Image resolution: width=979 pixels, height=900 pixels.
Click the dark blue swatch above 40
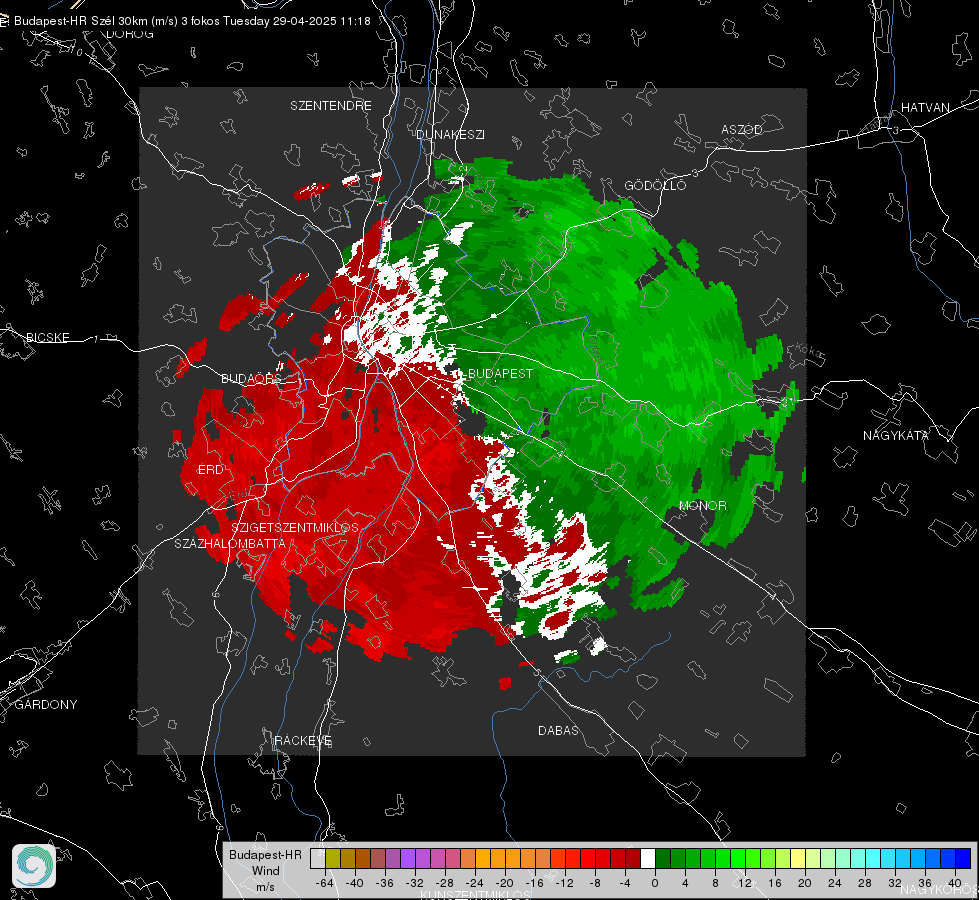(x=963, y=858)
